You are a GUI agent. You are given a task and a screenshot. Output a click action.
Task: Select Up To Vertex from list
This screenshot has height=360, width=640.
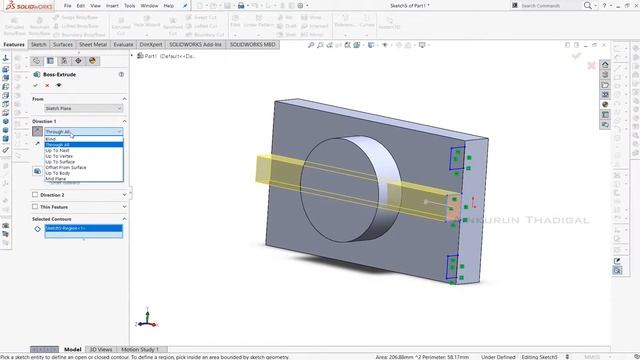click(x=84, y=156)
